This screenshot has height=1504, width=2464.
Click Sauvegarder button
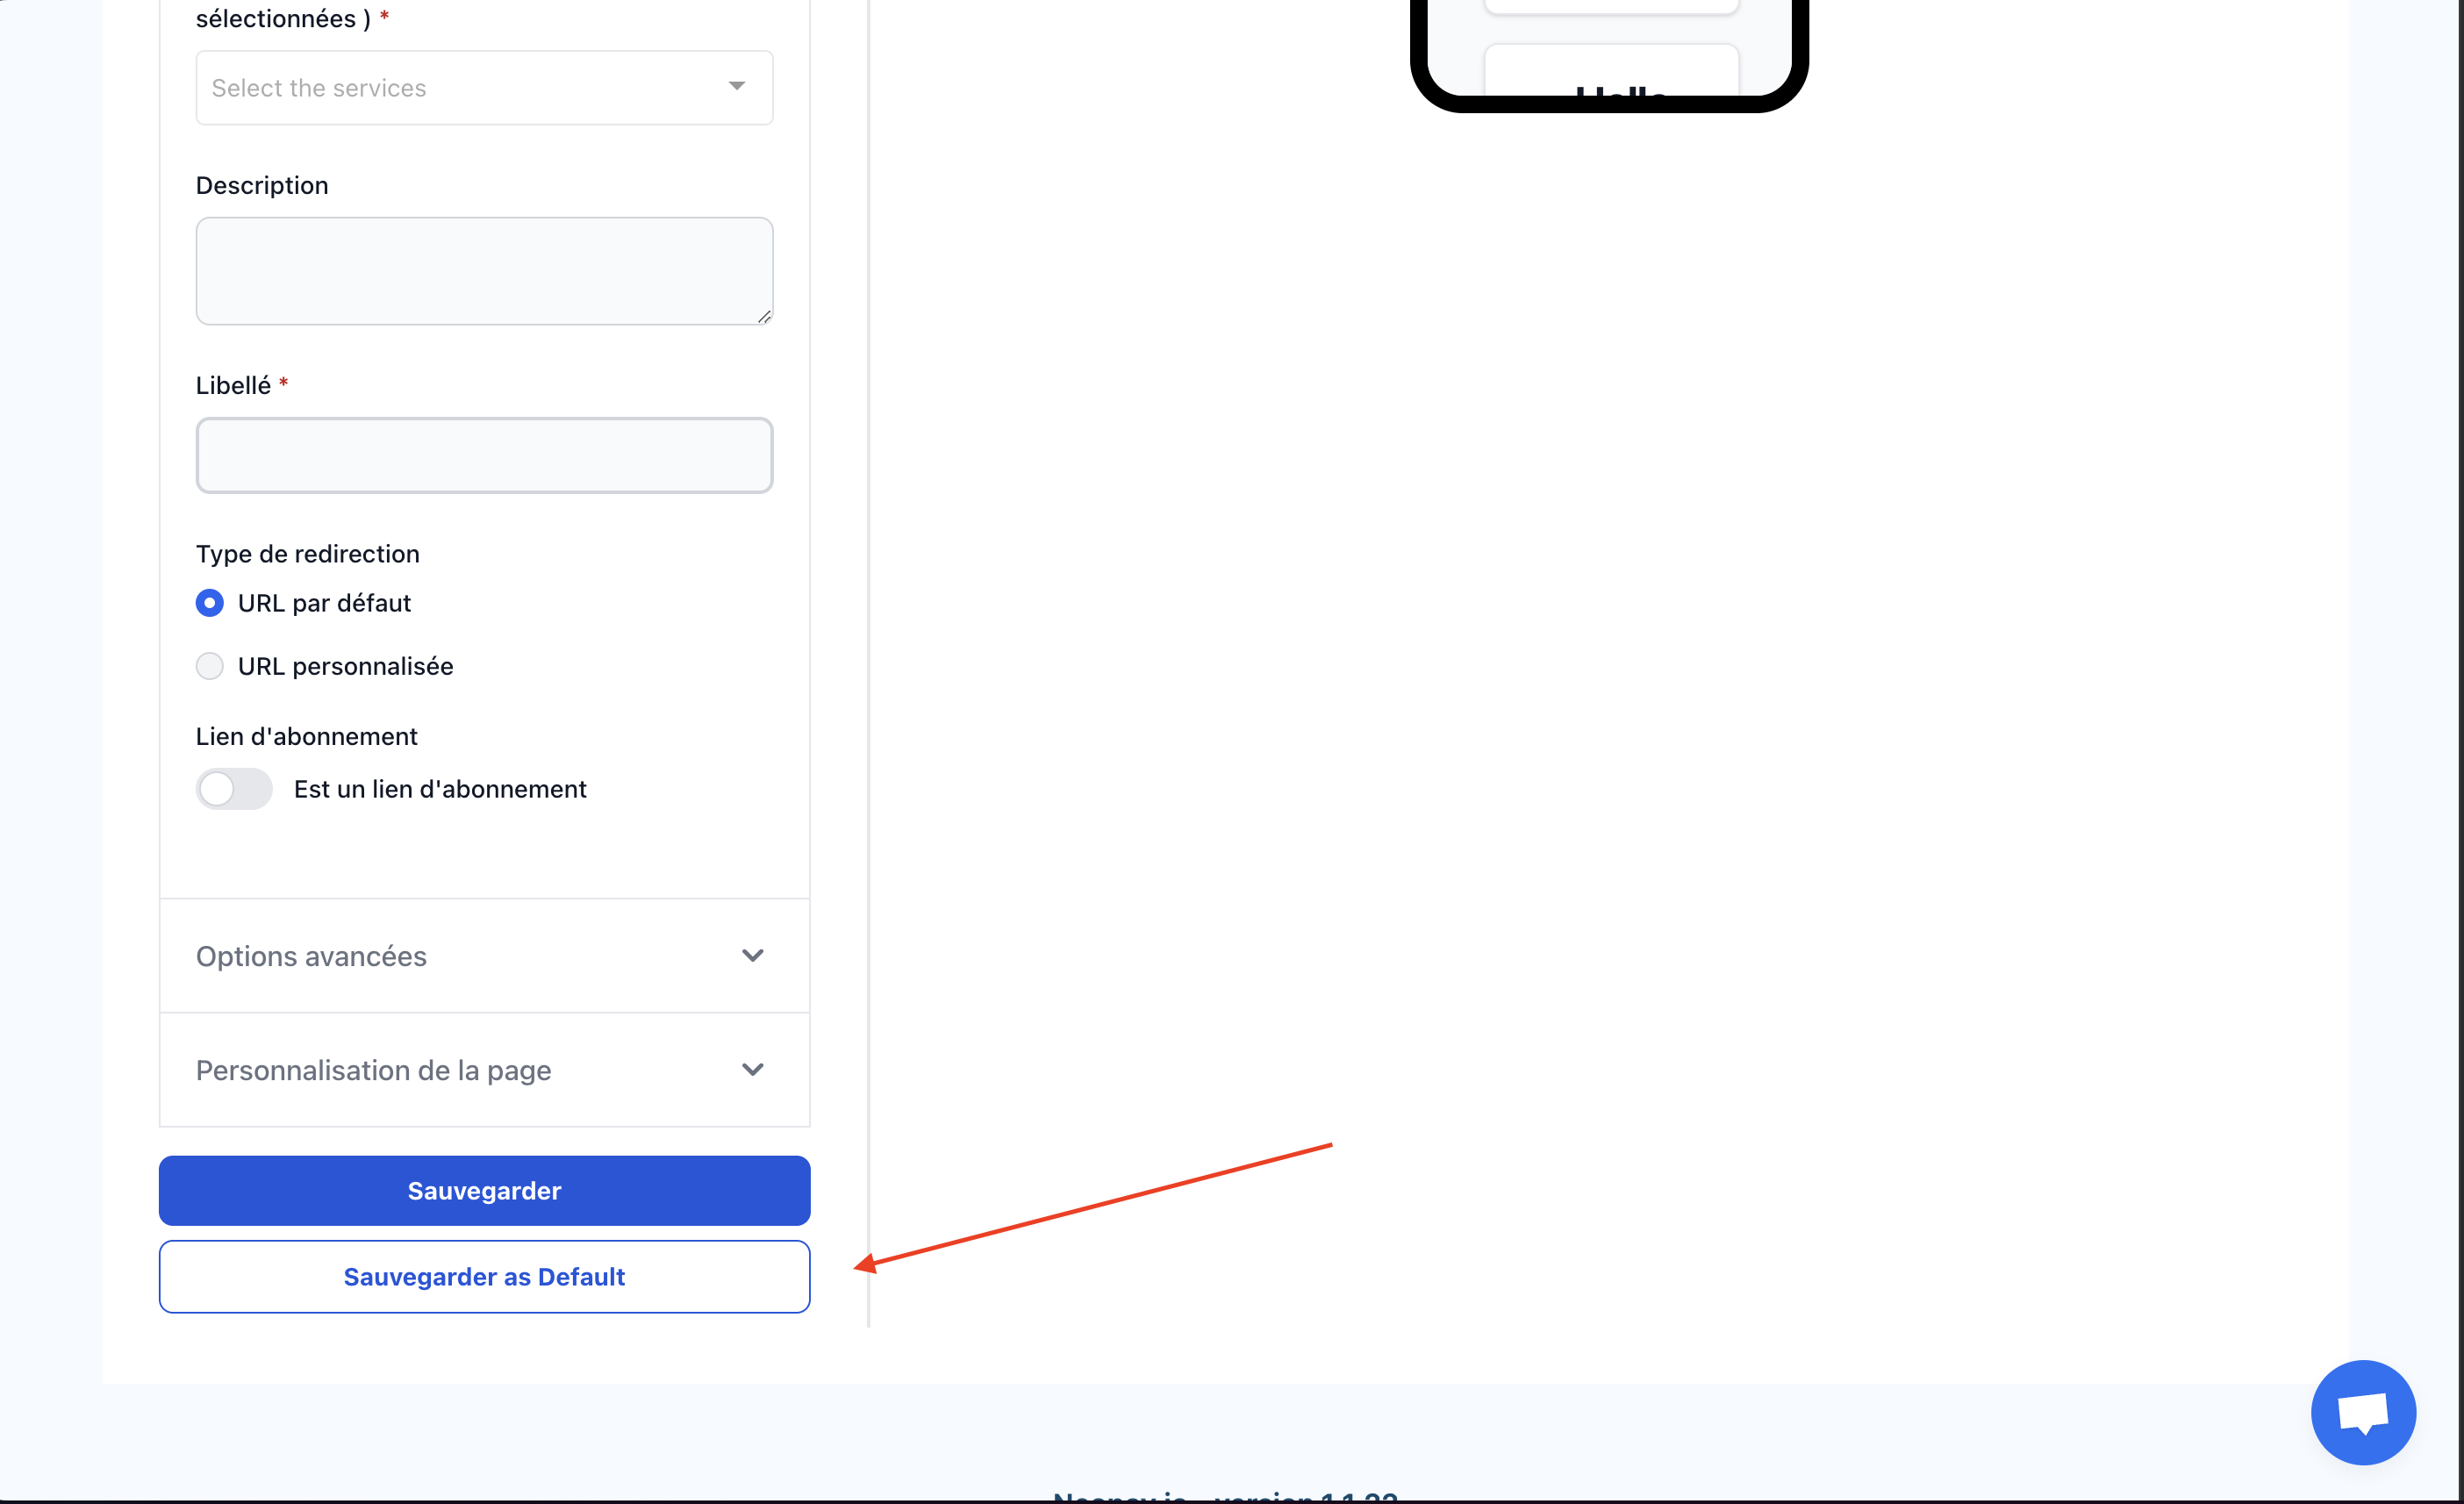tap(484, 1189)
